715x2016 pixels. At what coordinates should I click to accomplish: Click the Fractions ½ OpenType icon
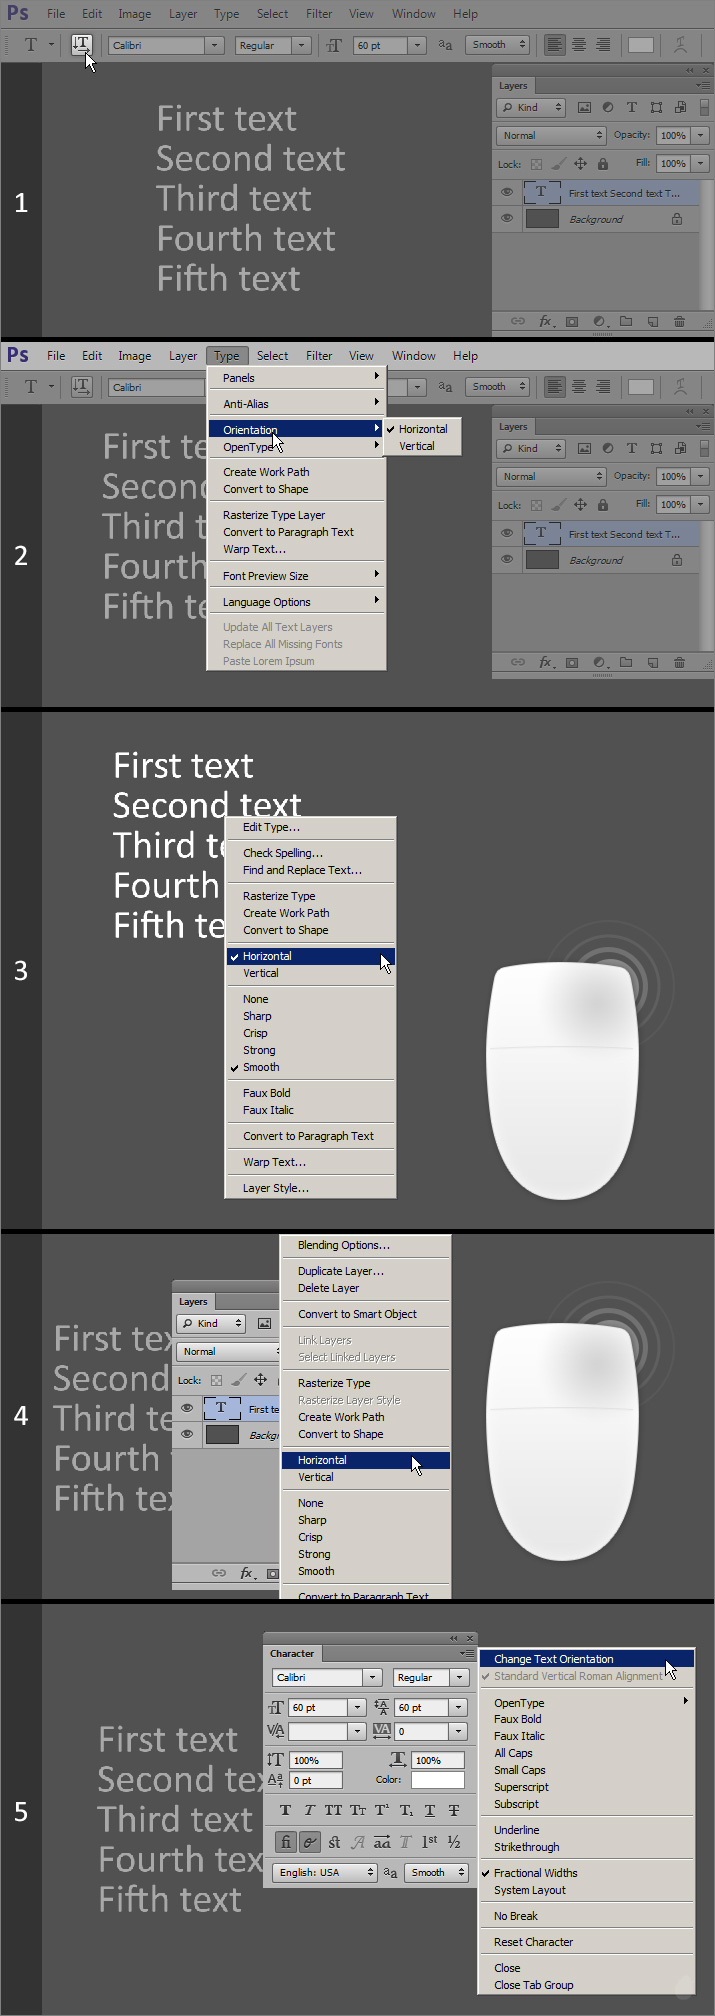click(454, 1842)
